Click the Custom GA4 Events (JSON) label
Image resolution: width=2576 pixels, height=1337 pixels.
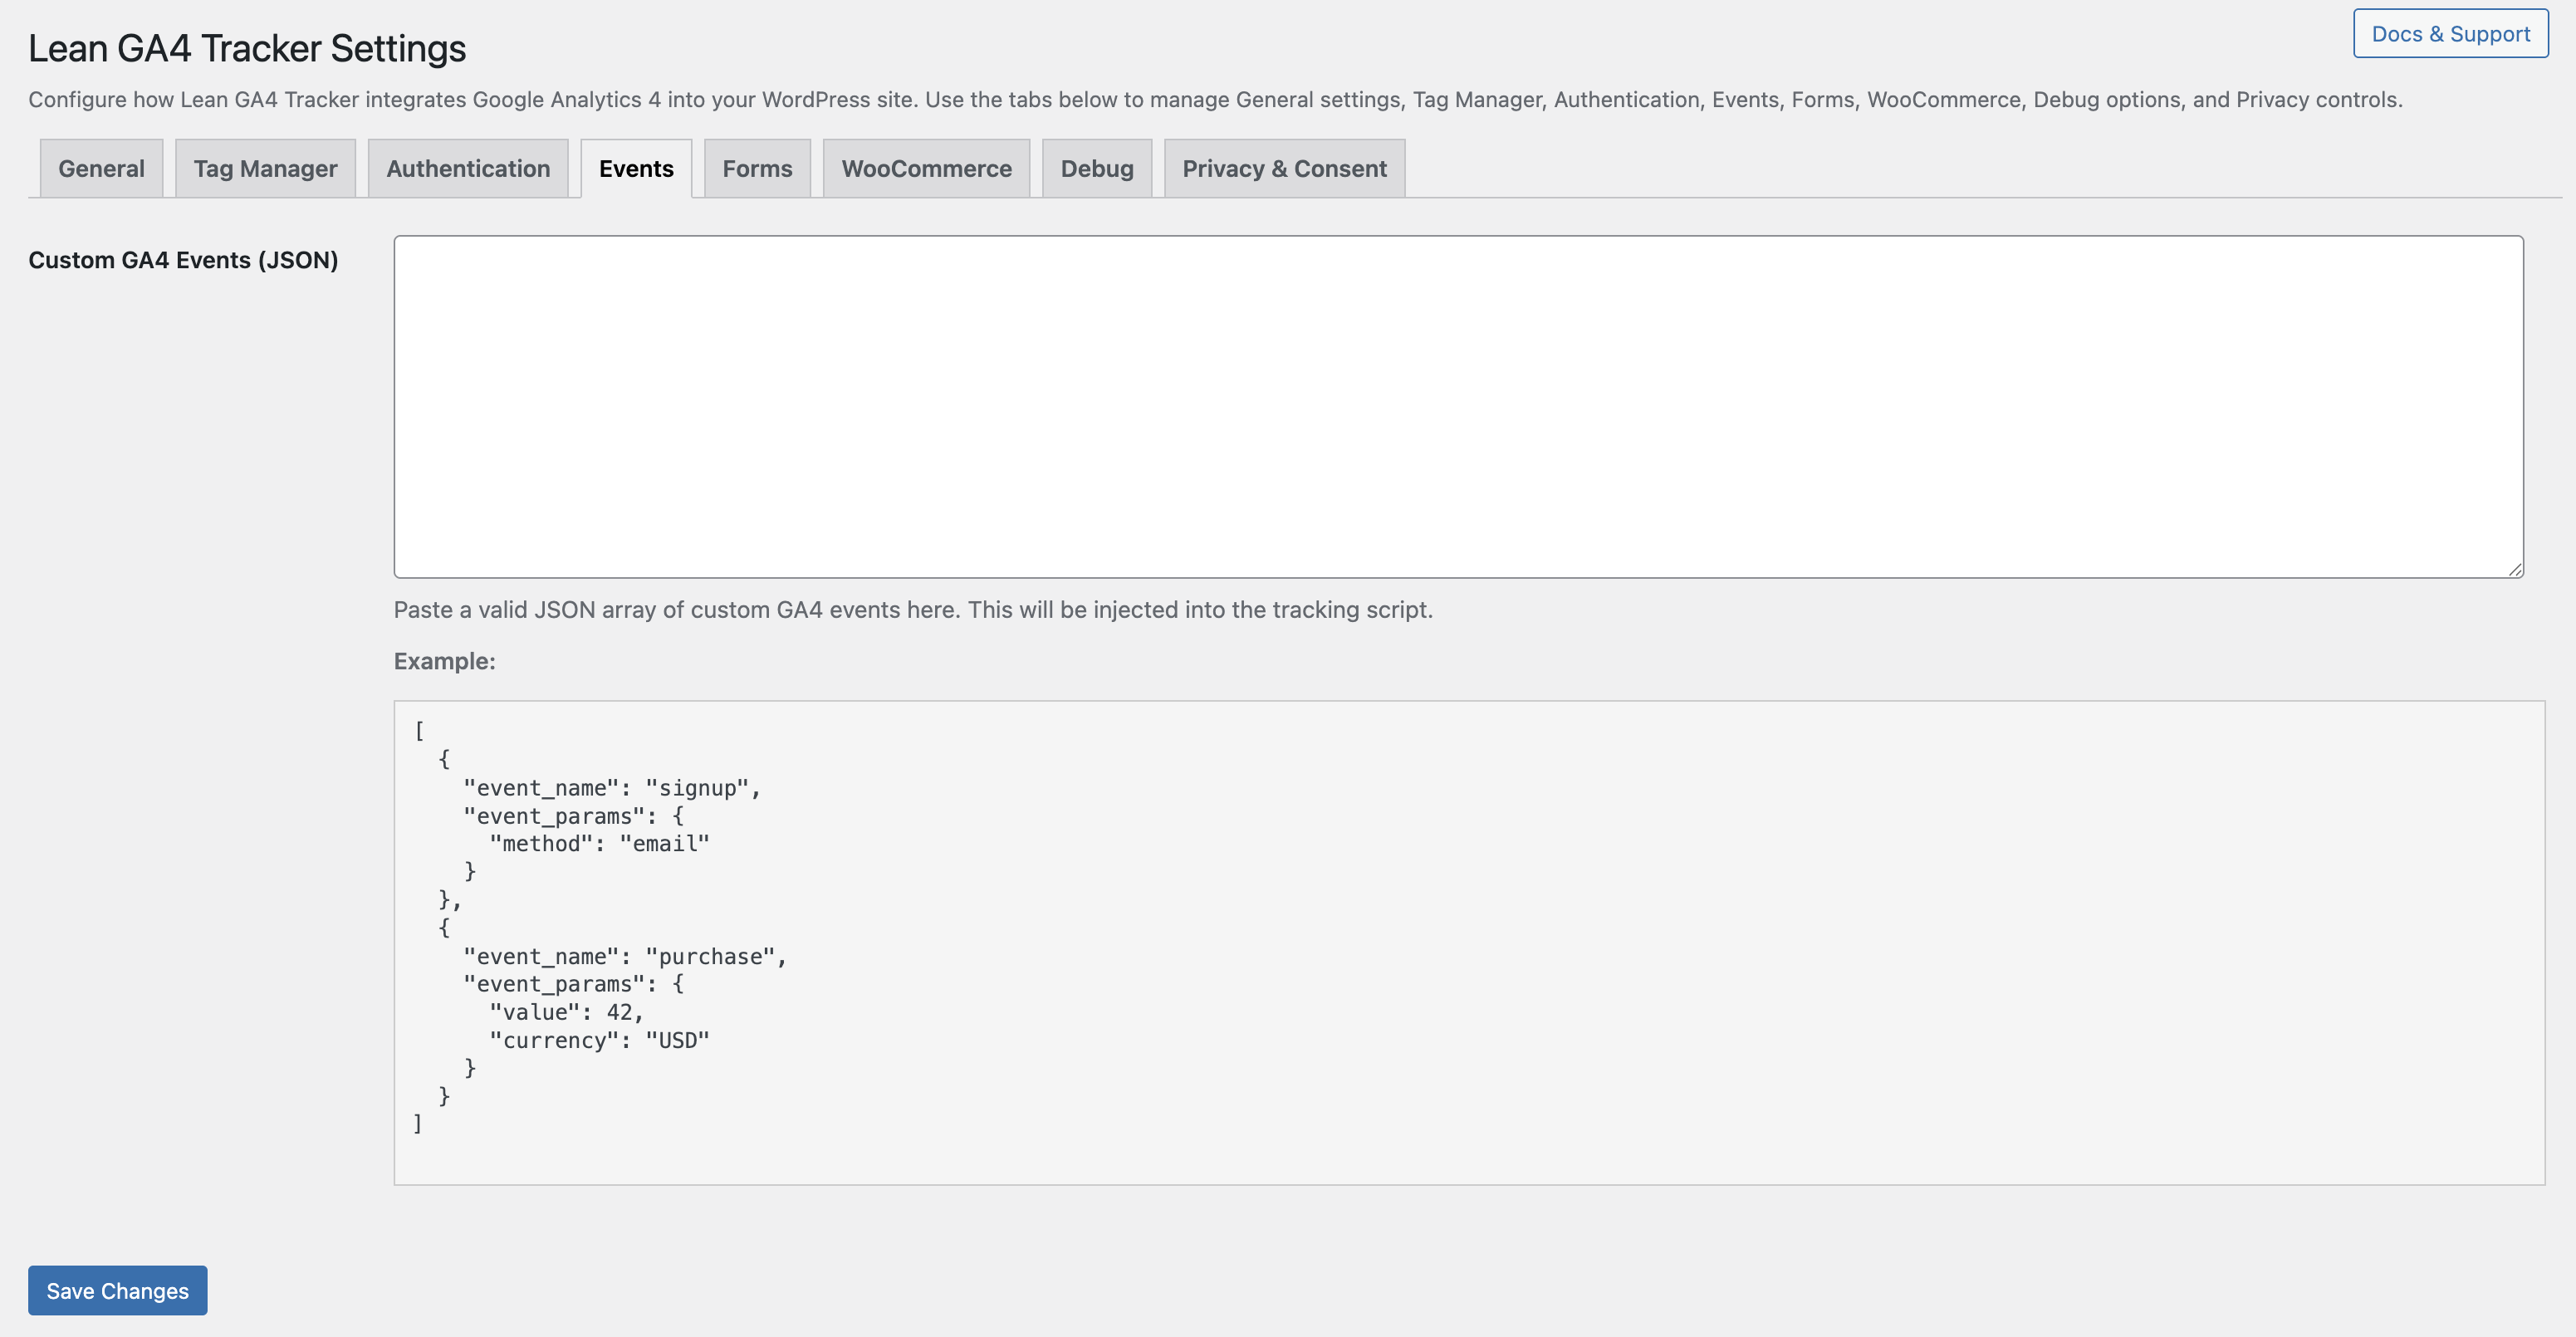point(183,260)
